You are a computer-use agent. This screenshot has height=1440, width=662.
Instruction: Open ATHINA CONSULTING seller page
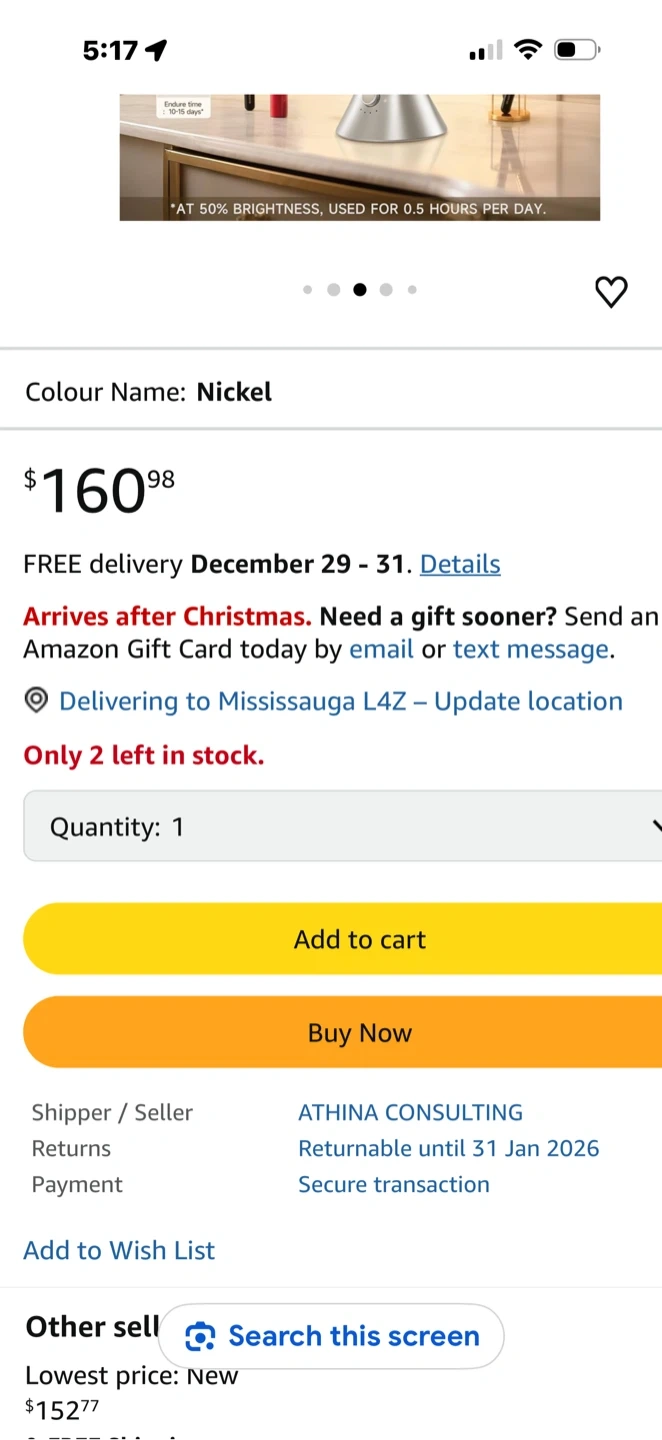pyautogui.click(x=410, y=1112)
